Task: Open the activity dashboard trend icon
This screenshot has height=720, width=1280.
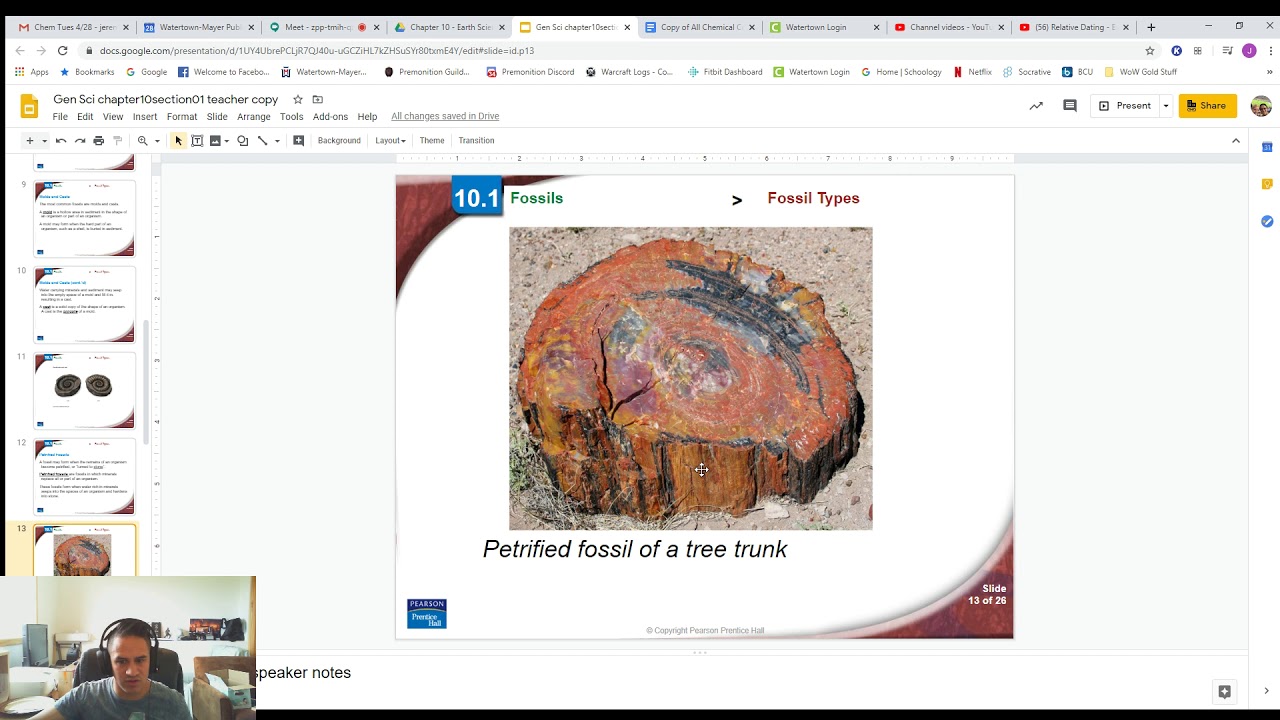Action: (1036, 106)
